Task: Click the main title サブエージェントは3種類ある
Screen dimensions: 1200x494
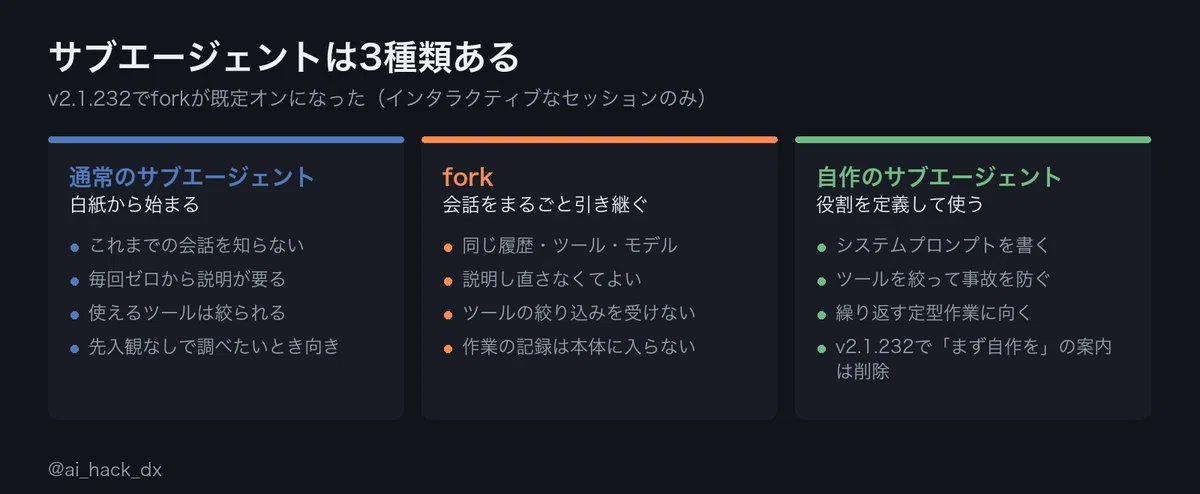Action: [x=284, y=57]
